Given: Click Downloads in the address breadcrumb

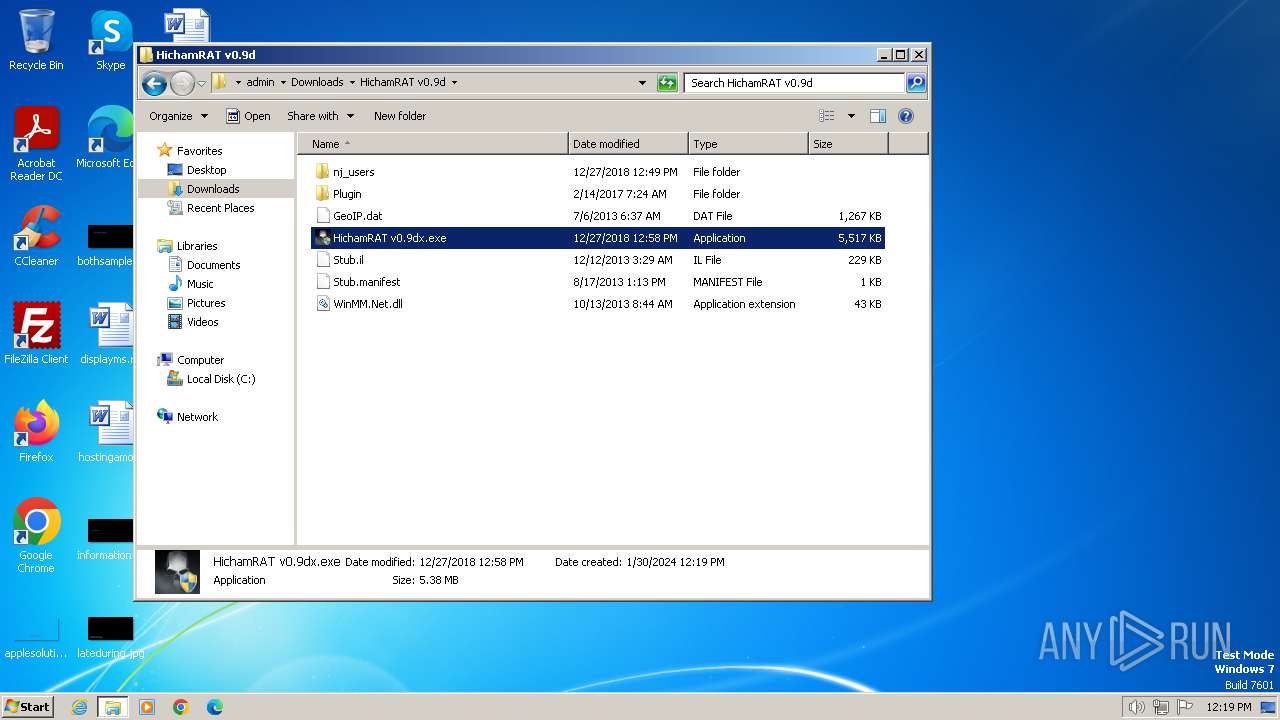Looking at the screenshot, I should pos(317,83).
